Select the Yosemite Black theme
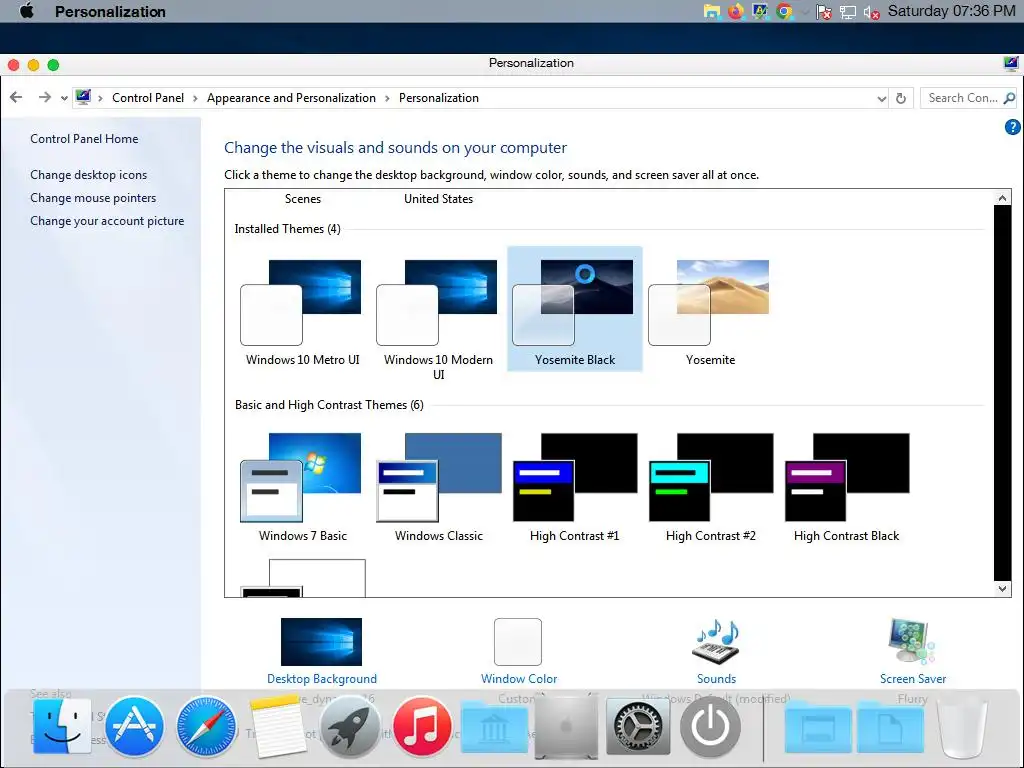Image resolution: width=1024 pixels, height=768 pixels. [575, 309]
